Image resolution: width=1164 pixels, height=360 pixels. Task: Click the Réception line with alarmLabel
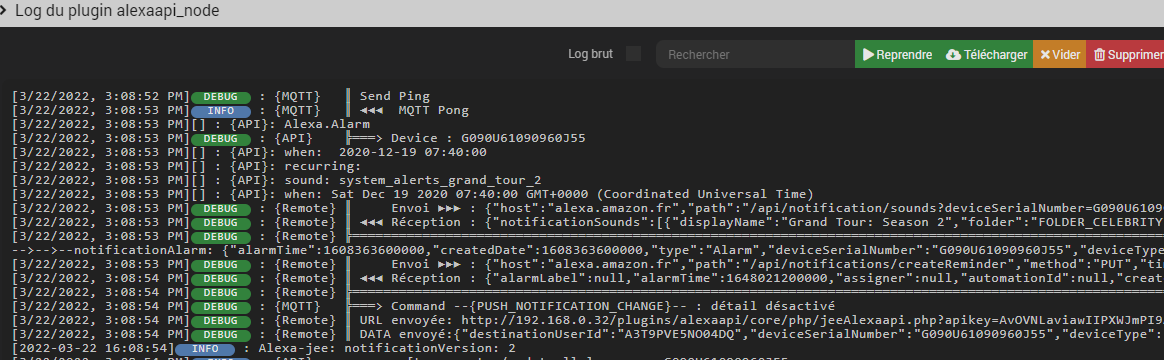click(x=588, y=278)
